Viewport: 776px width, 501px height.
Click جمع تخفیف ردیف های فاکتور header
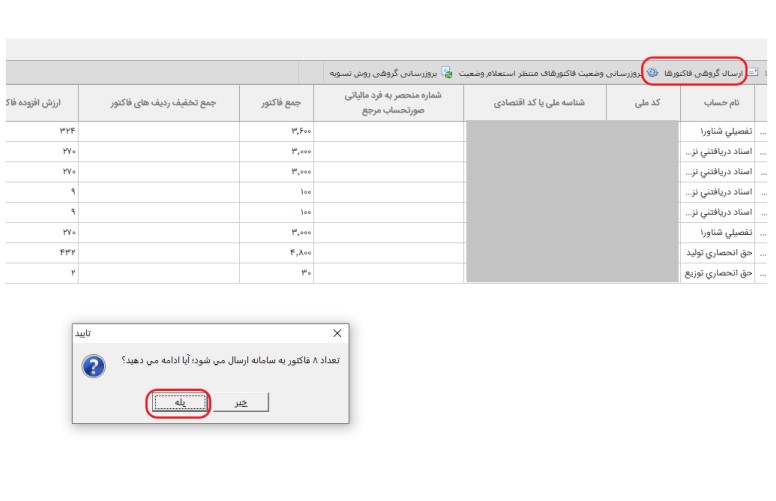tap(158, 102)
